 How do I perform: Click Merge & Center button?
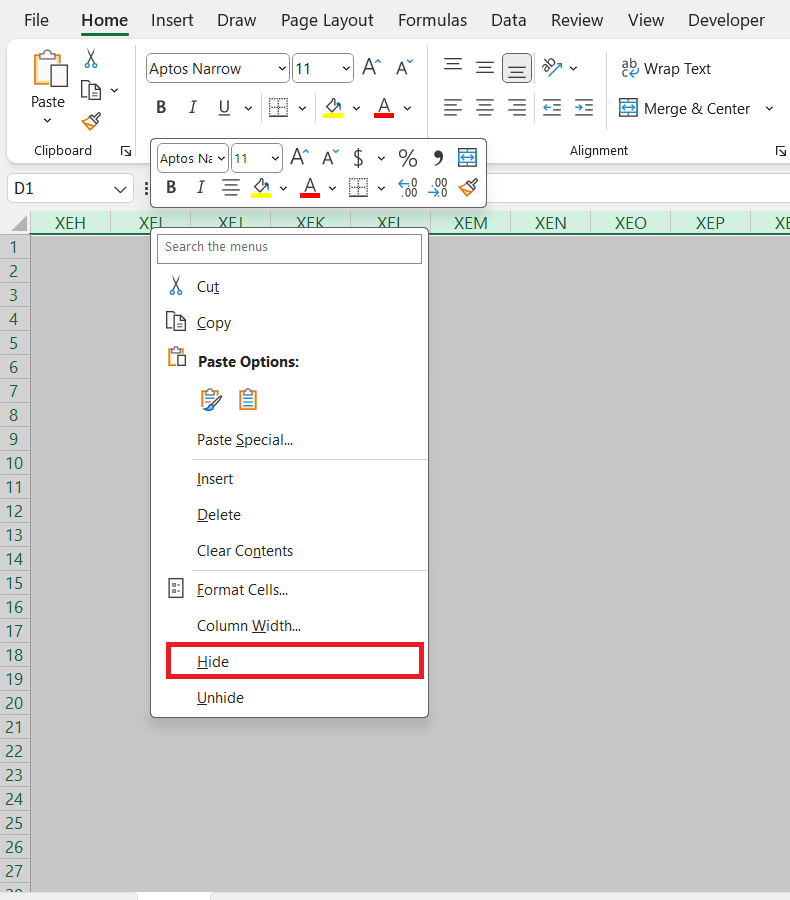point(684,108)
